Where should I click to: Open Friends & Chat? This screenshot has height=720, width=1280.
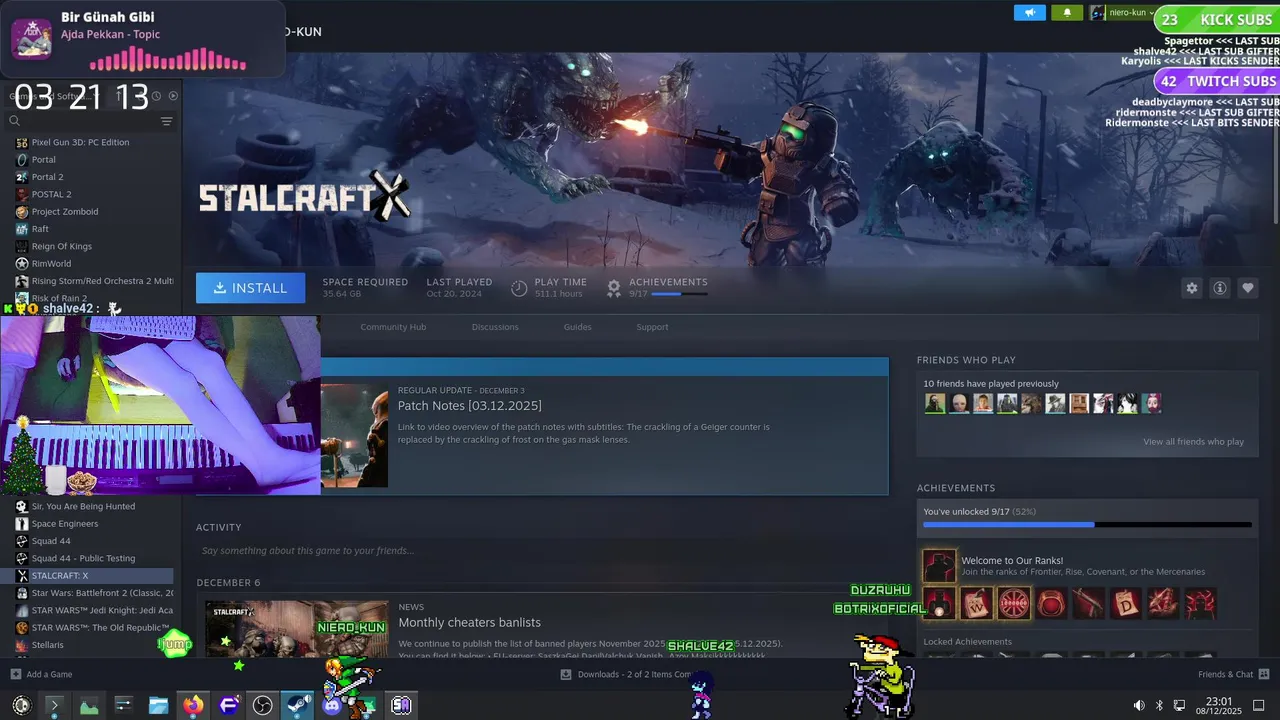coord(1234,674)
